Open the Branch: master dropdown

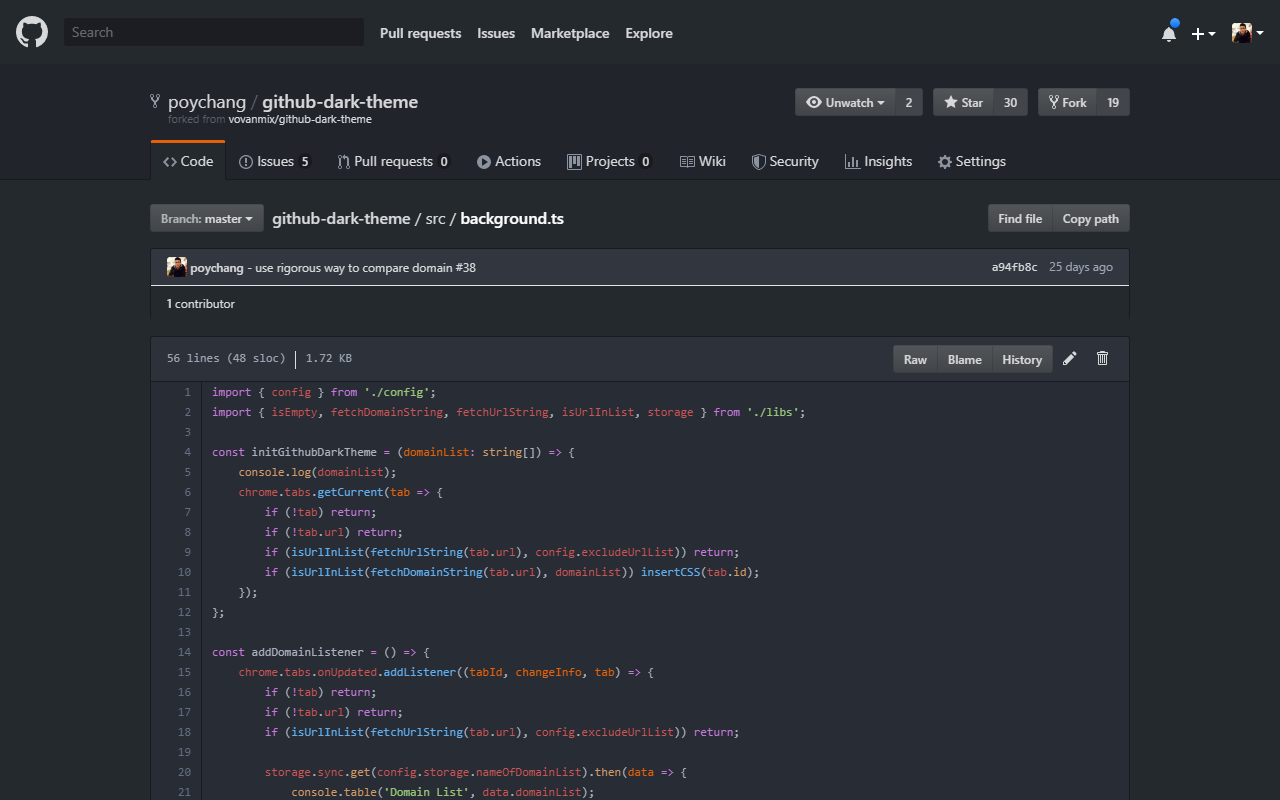pos(206,218)
